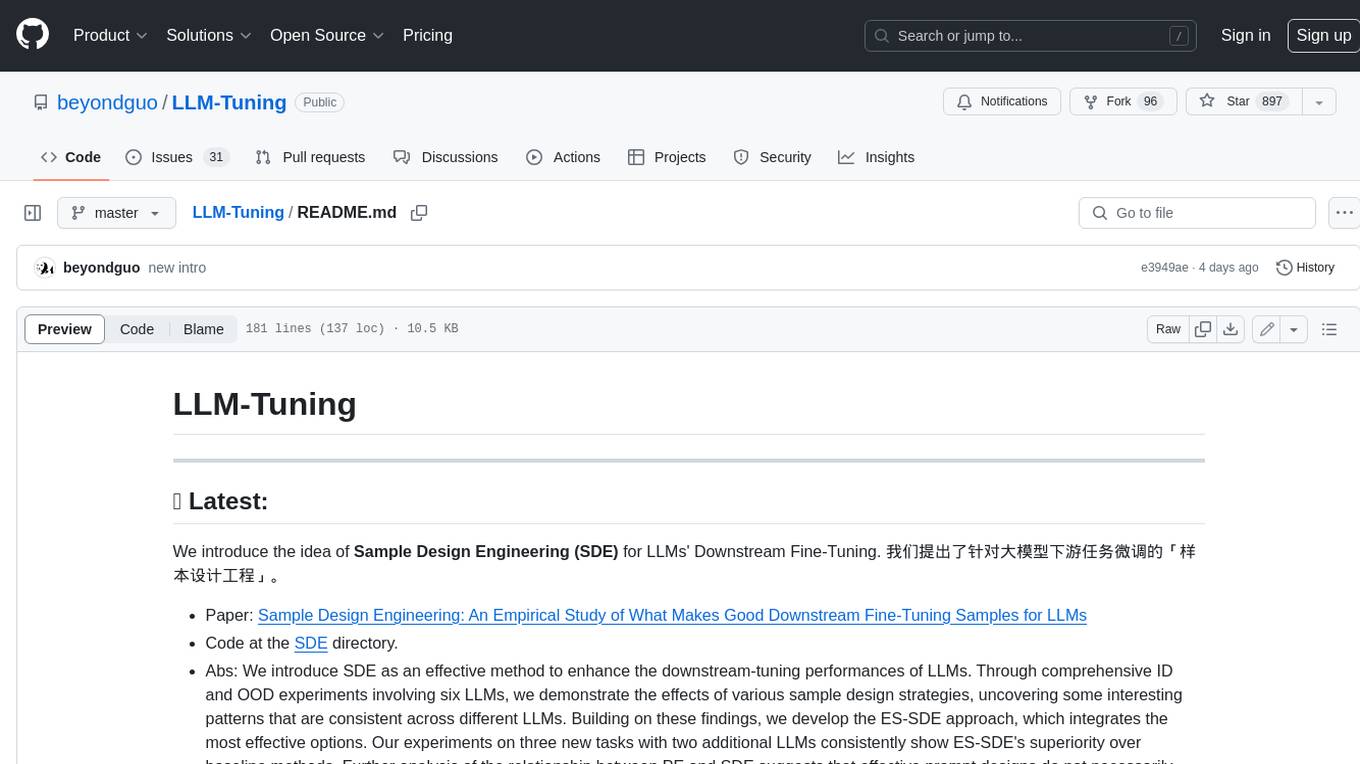
Task: Copy the README.md file path
Action: (x=419, y=213)
